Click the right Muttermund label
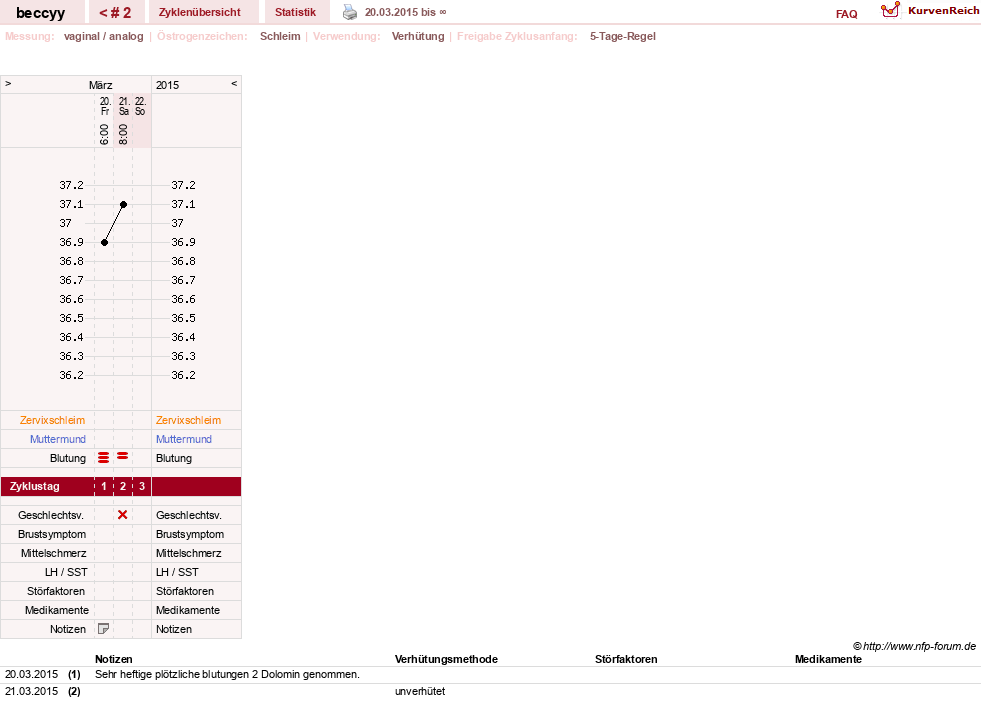981x718 pixels. pyautogui.click(x=184, y=439)
